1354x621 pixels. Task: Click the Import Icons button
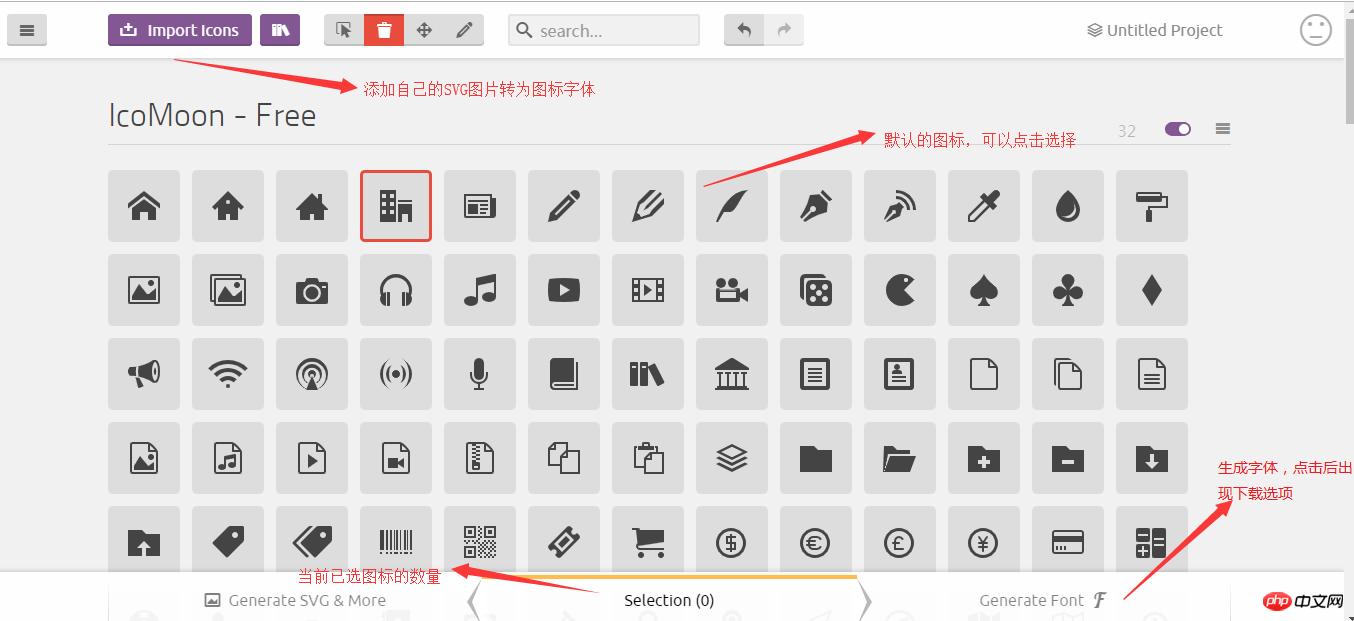[179, 30]
